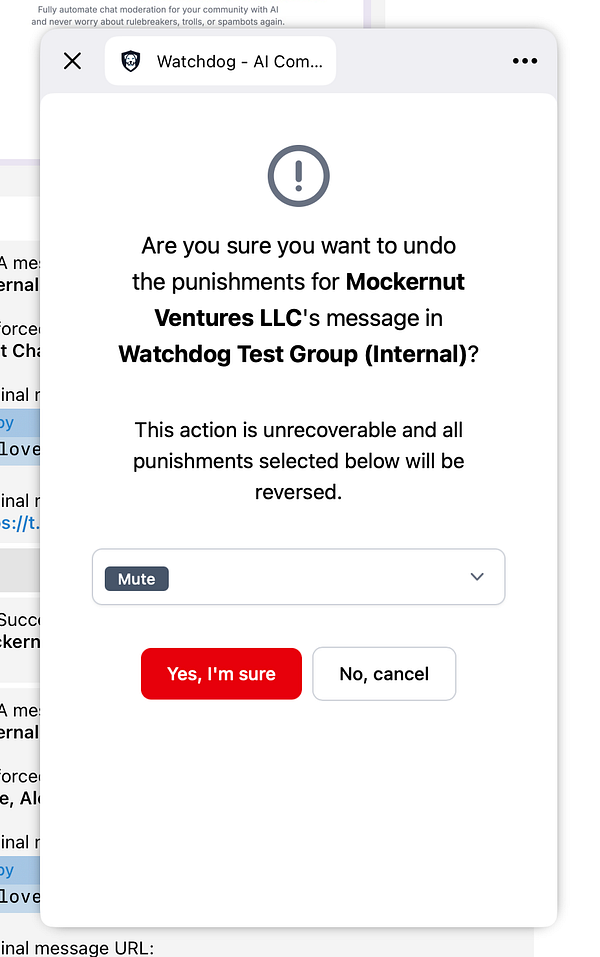Confirm by clicking "Yes, I'm sure"
The image size is (600, 957).
221,673
